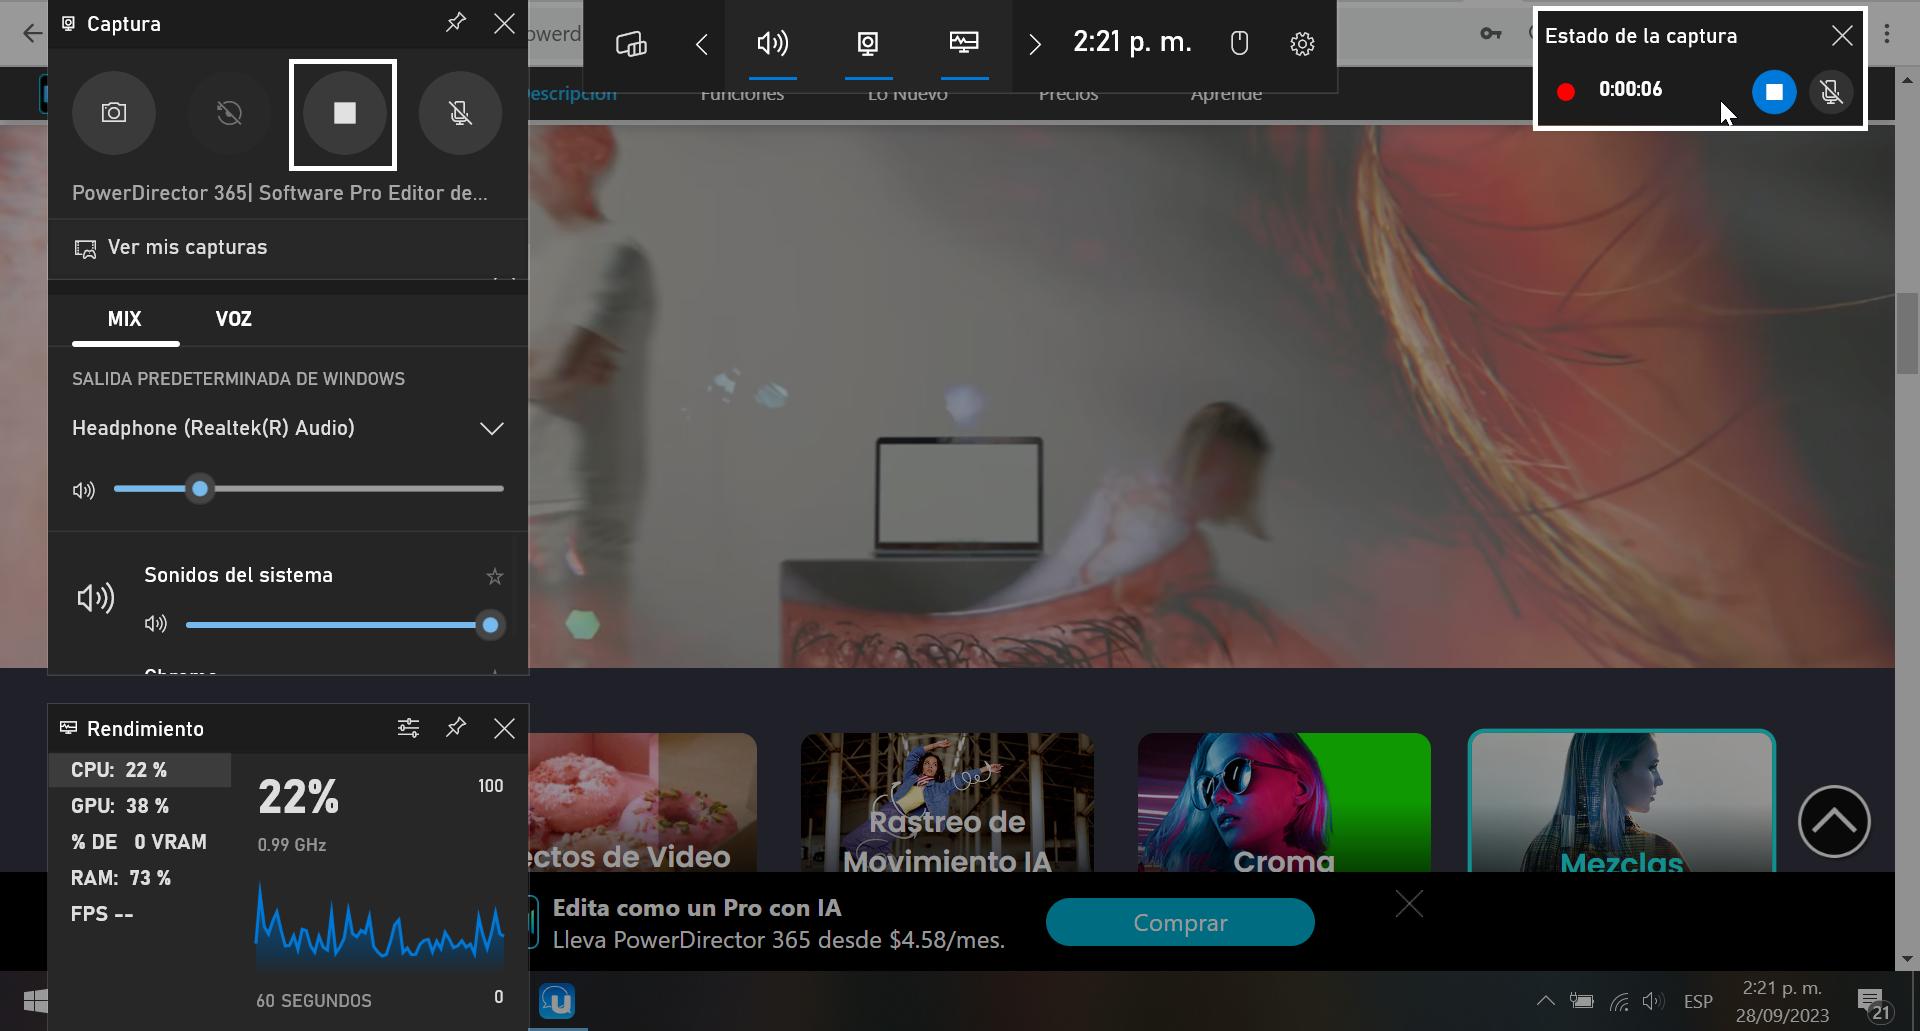Open the Audio widget in the Game Bar toolbar
Image resolution: width=1920 pixels, height=1031 pixels.
pos(772,45)
